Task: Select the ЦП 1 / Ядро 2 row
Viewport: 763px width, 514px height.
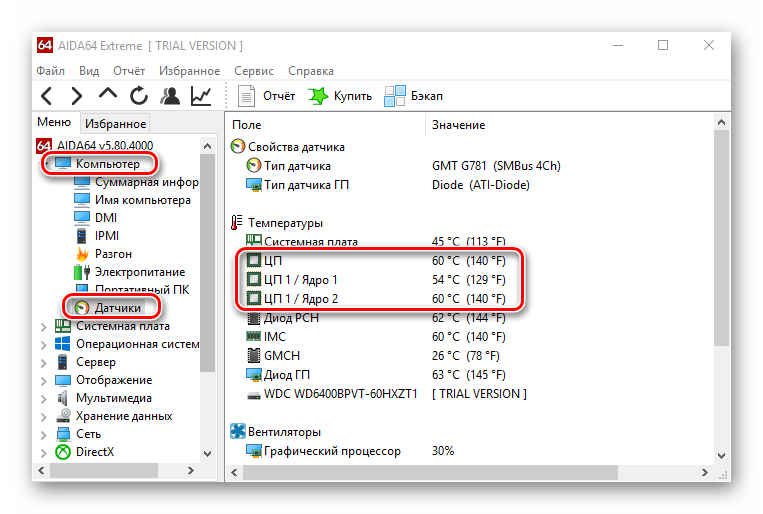Action: (x=376, y=299)
